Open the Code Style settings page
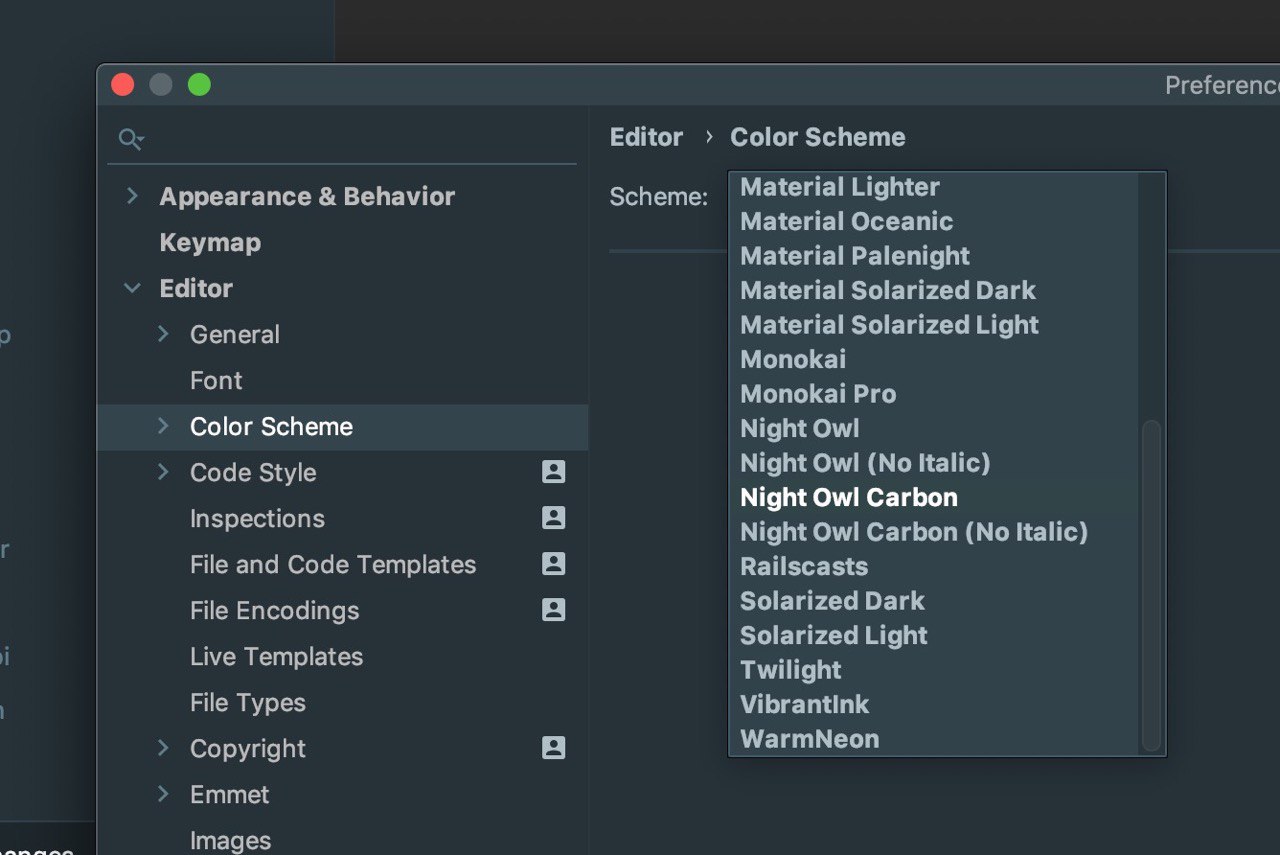This screenshot has width=1280, height=855. 253,472
